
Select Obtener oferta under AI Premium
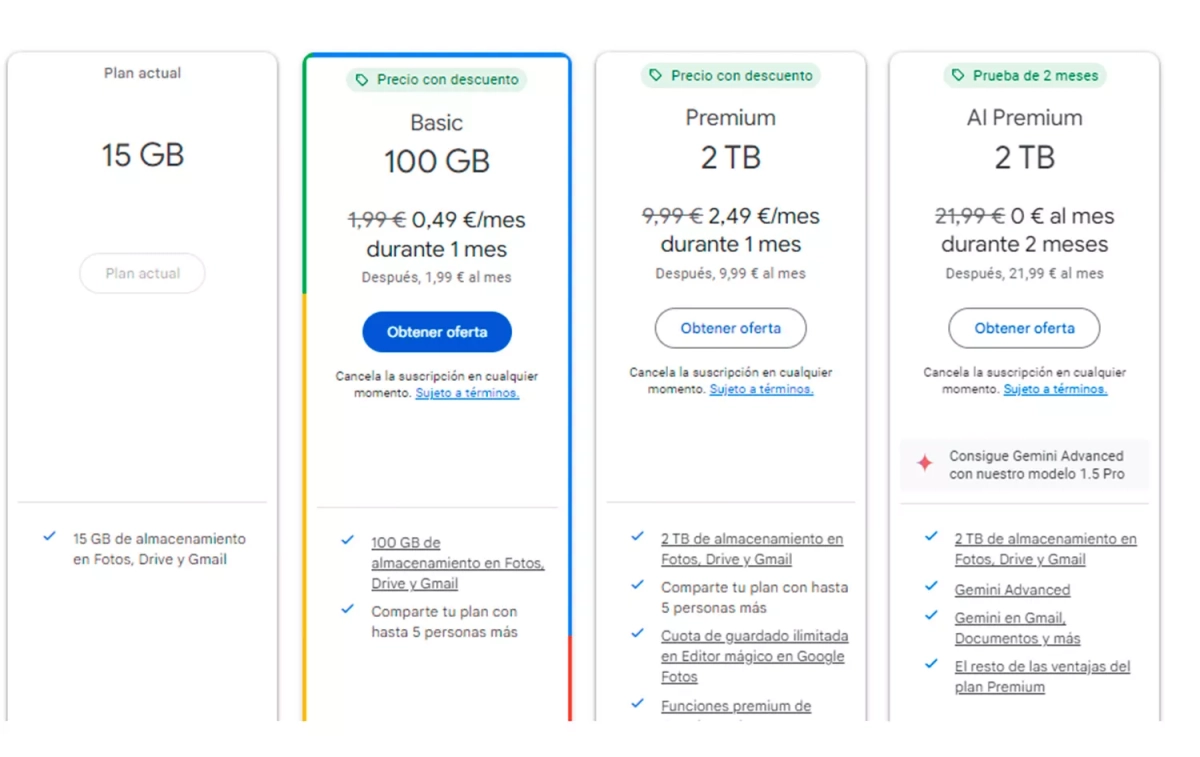coord(1024,328)
